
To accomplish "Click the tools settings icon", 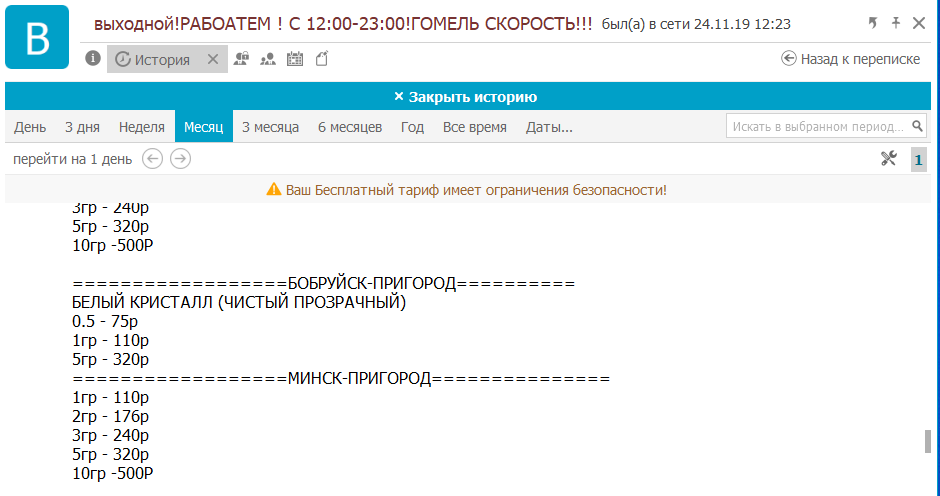I will (x=888, y=158).
